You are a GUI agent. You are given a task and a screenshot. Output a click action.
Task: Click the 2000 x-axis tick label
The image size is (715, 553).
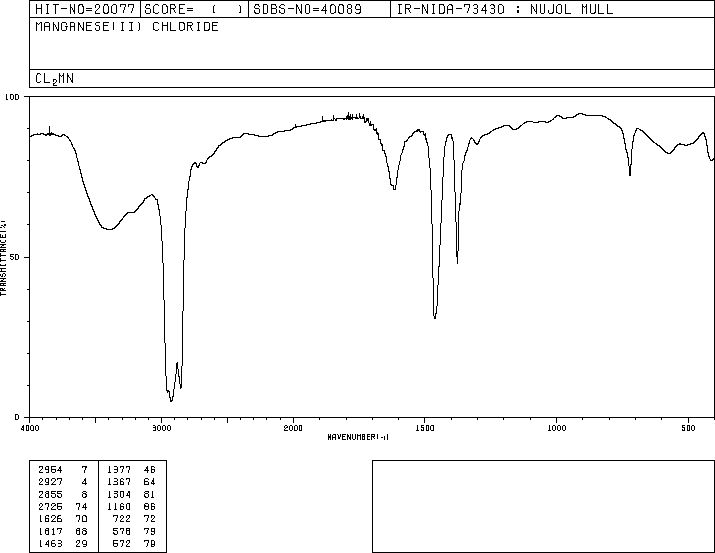pyautogui.click(x=293, y=428)
